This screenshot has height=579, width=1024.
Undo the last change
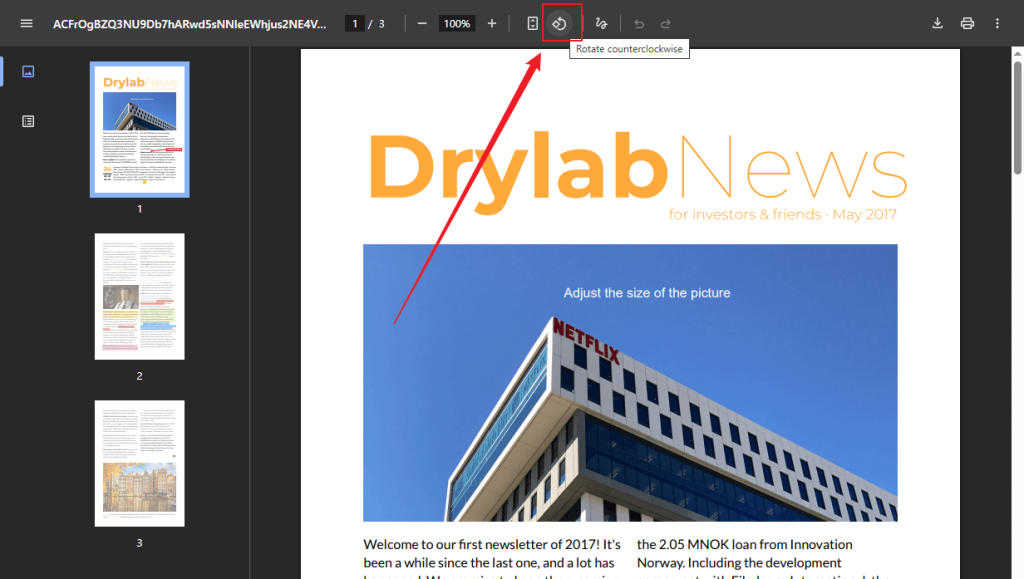tap(638, 23)
